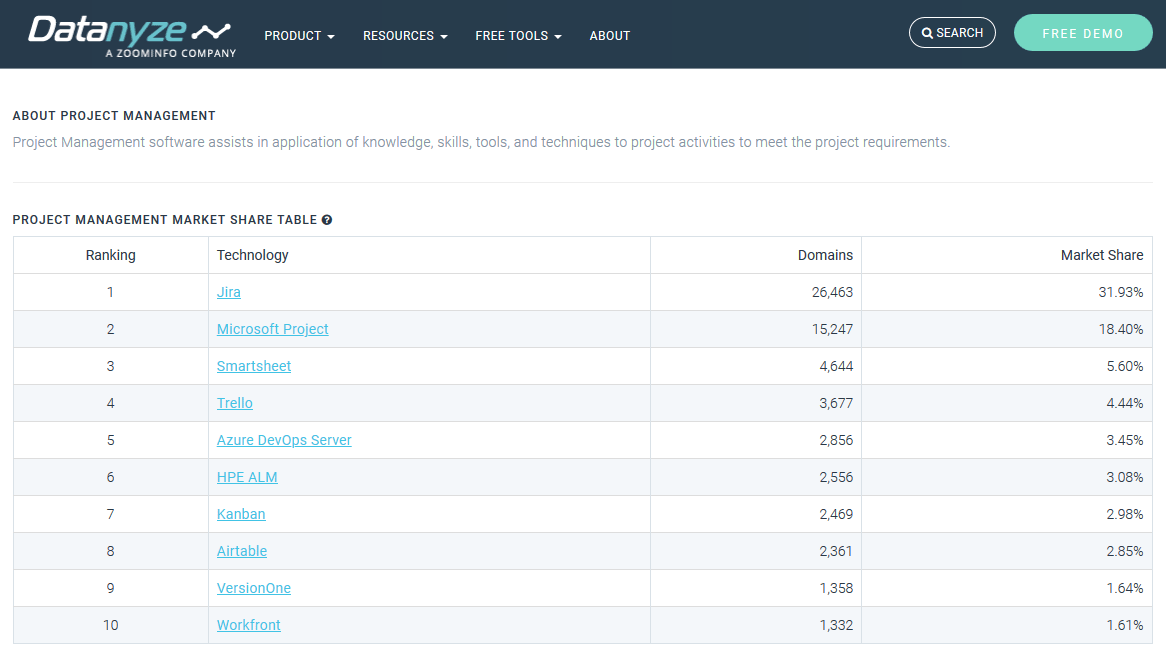
Task: Open the Product dropdown menu
Action: tap(300, 36)
